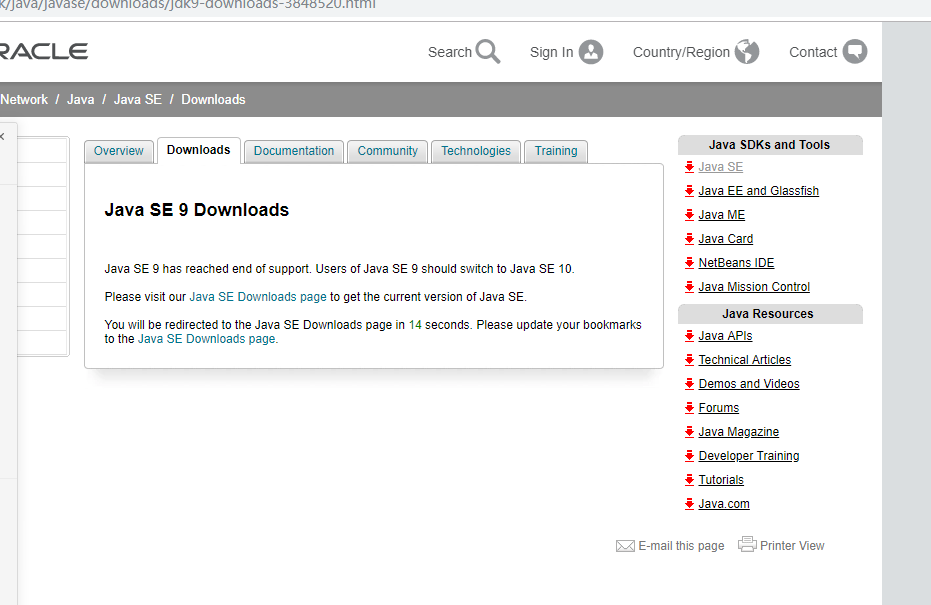The height and width of the screenshot is (605, 931).
Task: Click the green 14 seconds countdown number
Action: pos(415,325)
